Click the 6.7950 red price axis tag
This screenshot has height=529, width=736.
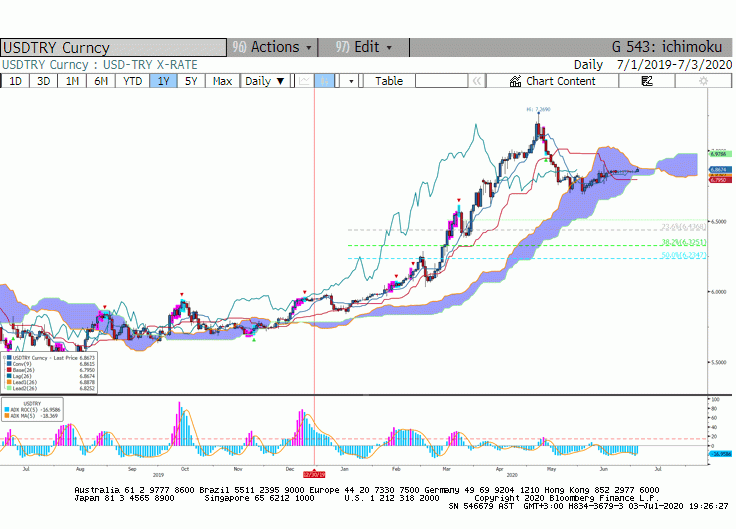(720, 180)
